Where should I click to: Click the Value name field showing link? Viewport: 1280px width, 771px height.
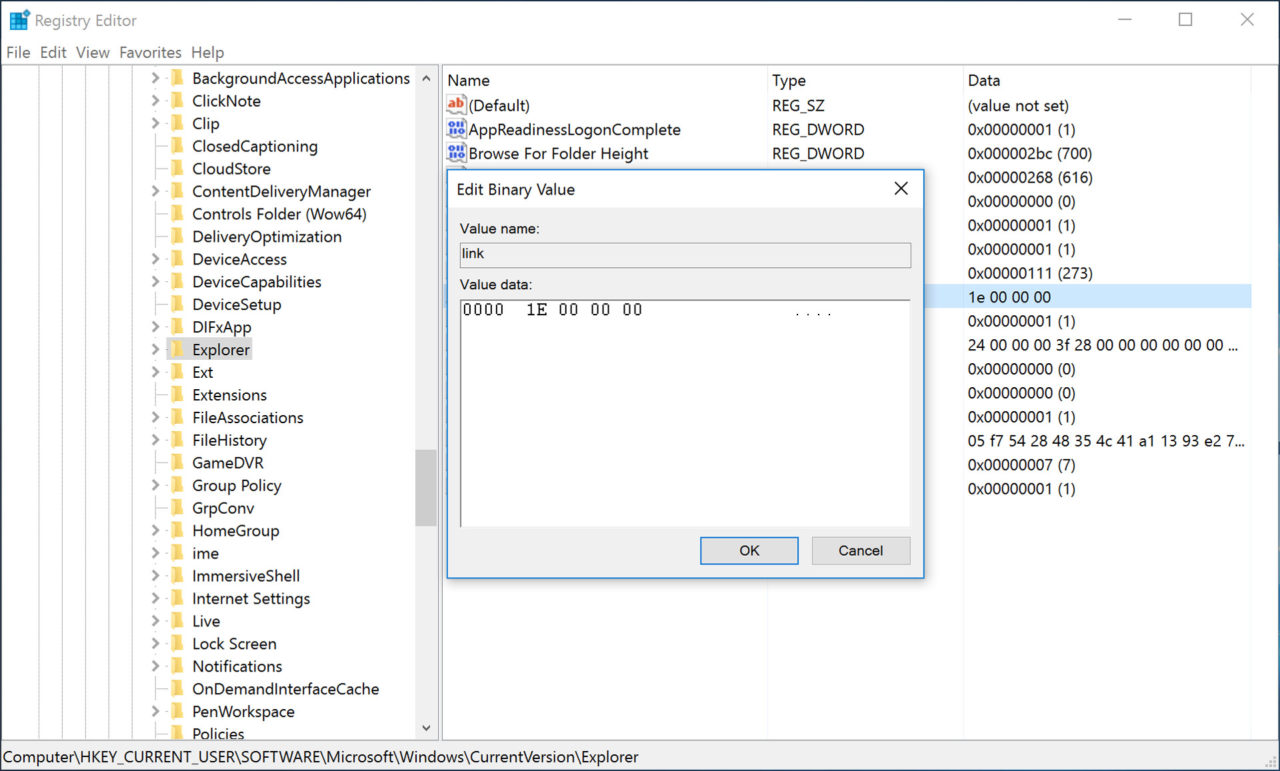pyautogui.click(x=685, y=254)
